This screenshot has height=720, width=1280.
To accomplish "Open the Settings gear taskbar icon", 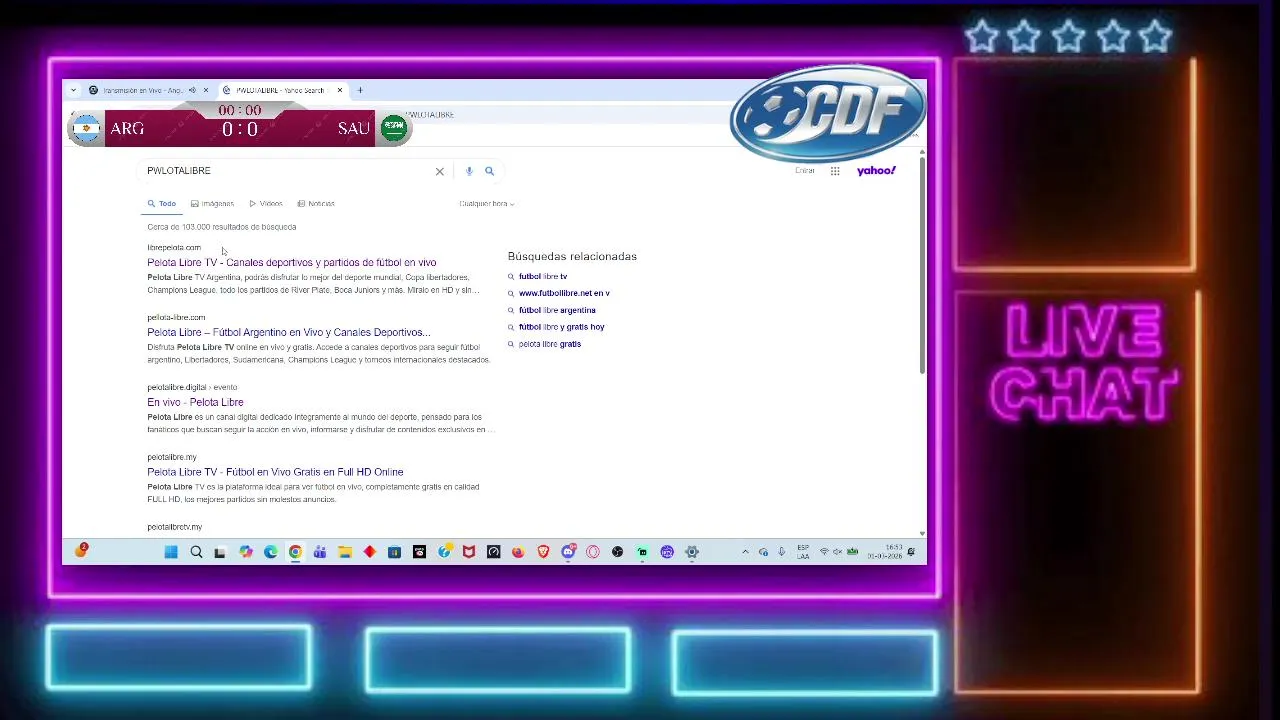I will [692, 552].
